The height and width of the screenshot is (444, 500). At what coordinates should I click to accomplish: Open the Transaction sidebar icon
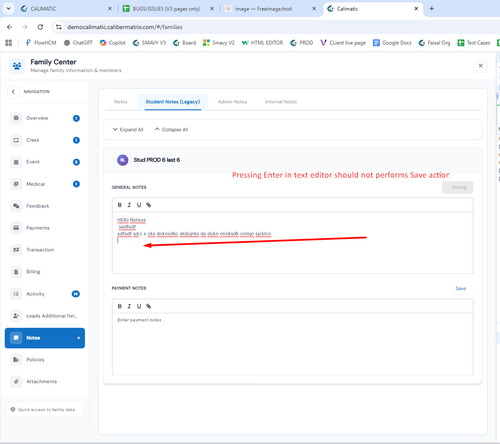click(16, 250)
